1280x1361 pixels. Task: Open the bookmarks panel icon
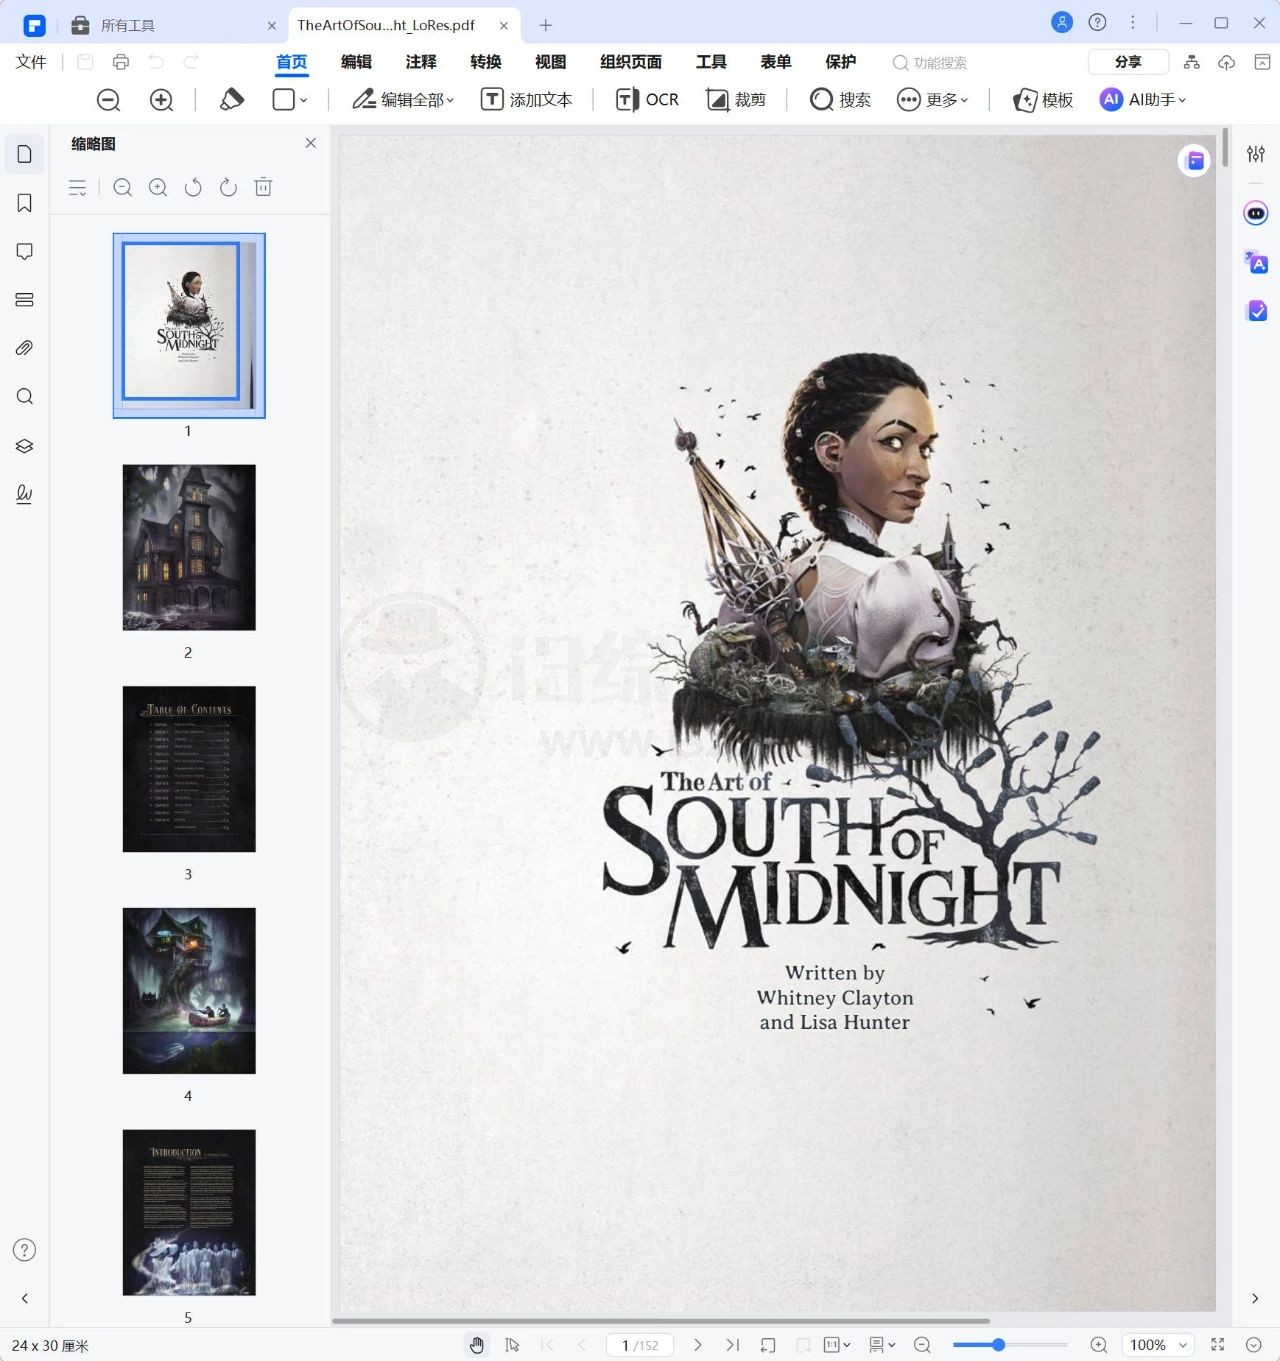[25, 203]
